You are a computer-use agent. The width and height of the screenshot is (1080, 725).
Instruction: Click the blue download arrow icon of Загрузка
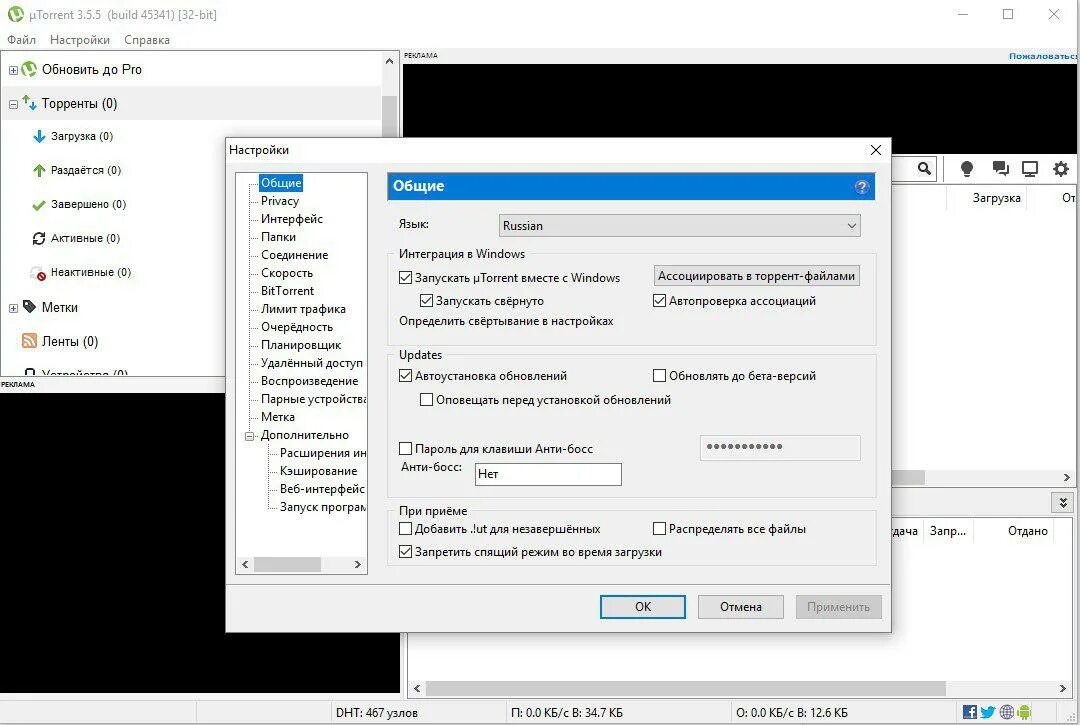click(x=39, y=136)
